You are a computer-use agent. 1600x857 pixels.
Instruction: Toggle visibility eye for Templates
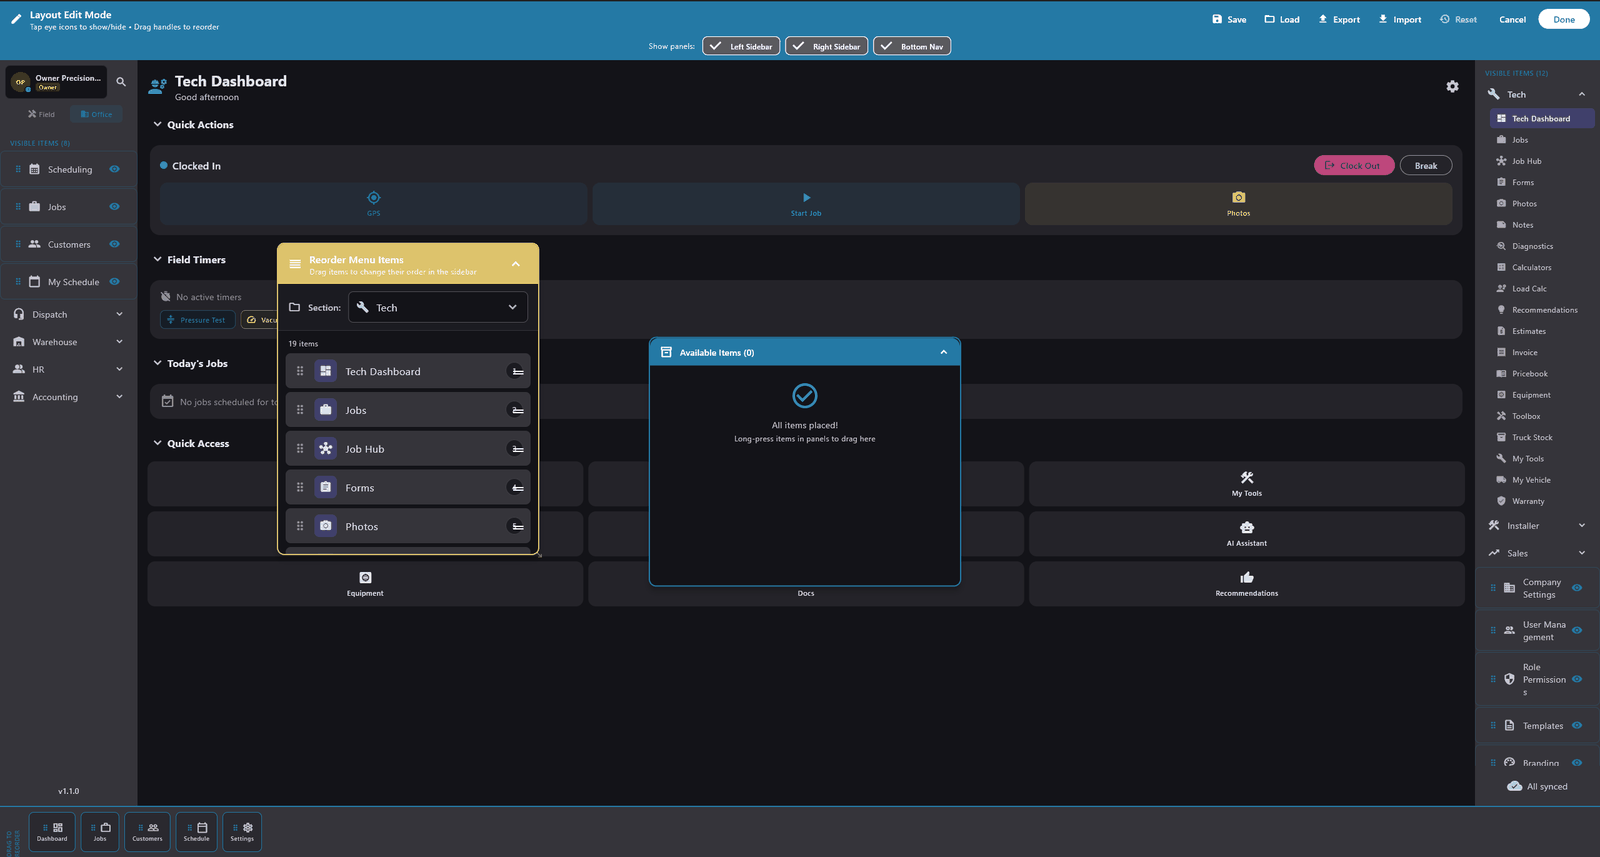tap(1577, 726)
